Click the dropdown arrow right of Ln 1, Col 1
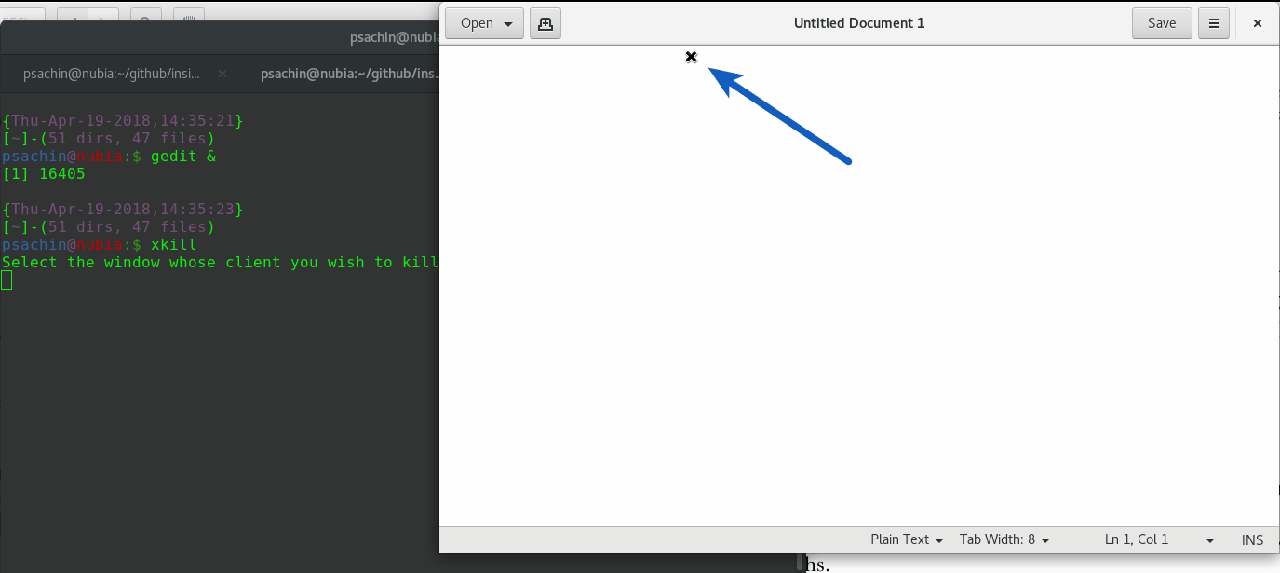This screenshot has height=573, width=1280. 1210,540
